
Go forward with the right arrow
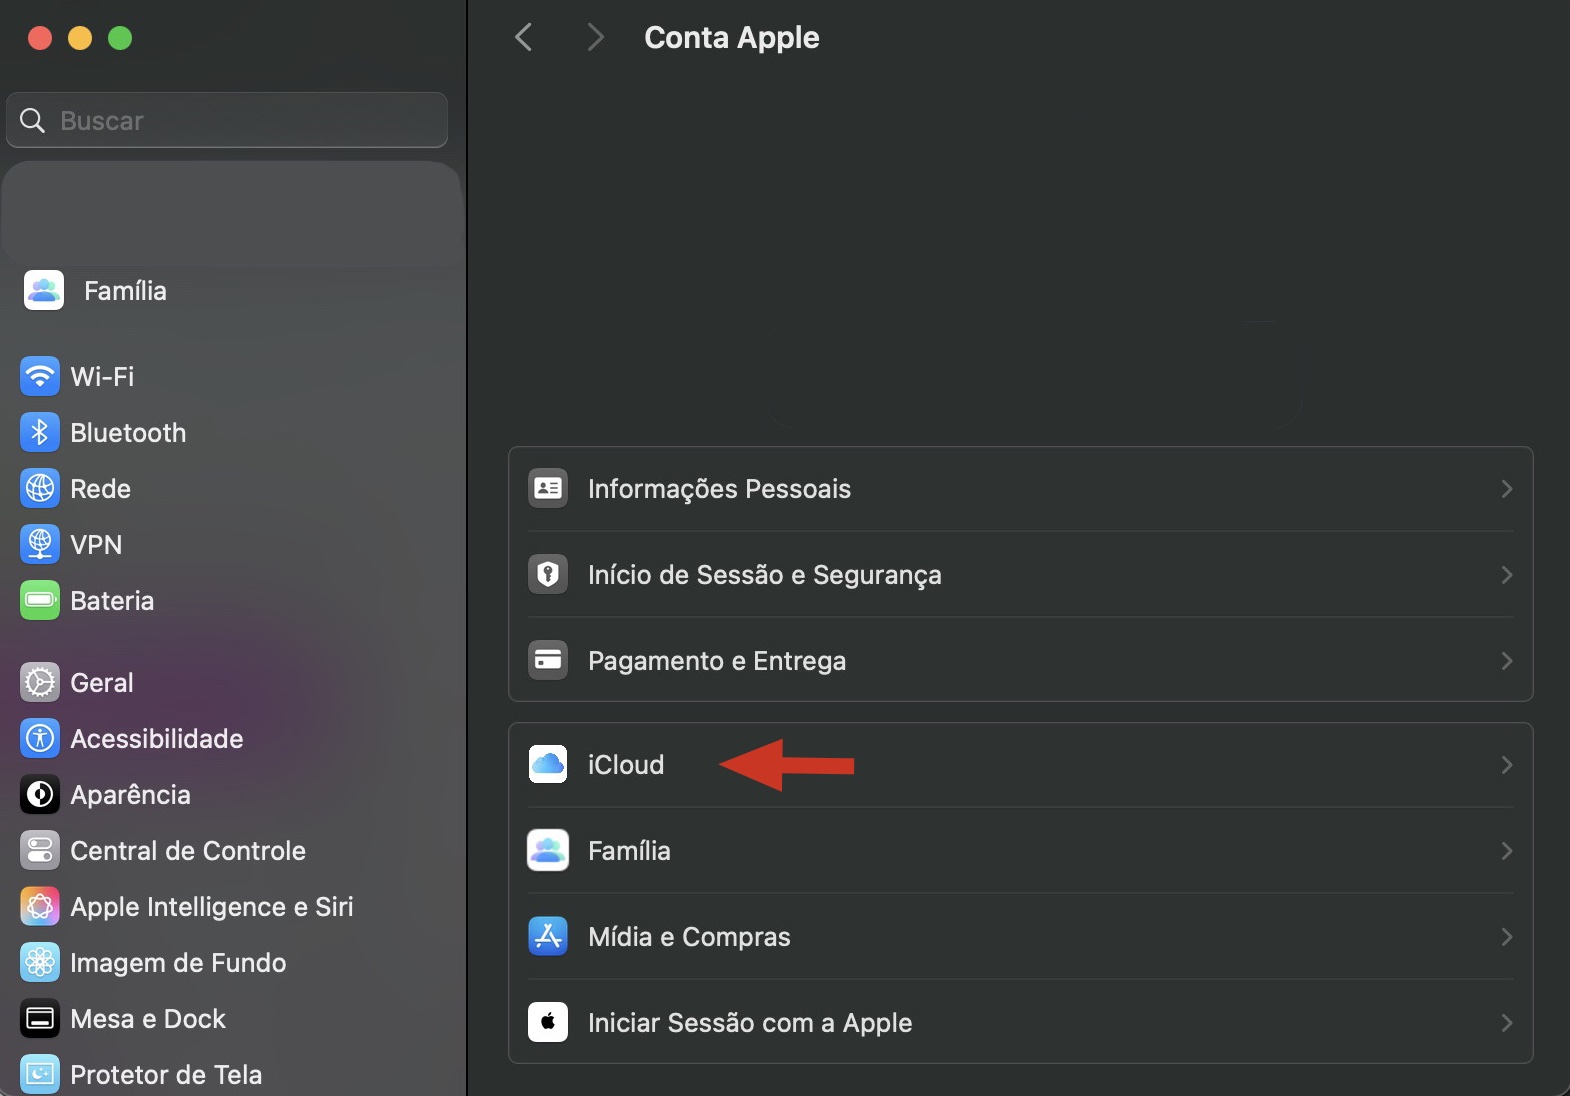click(595, 37)
